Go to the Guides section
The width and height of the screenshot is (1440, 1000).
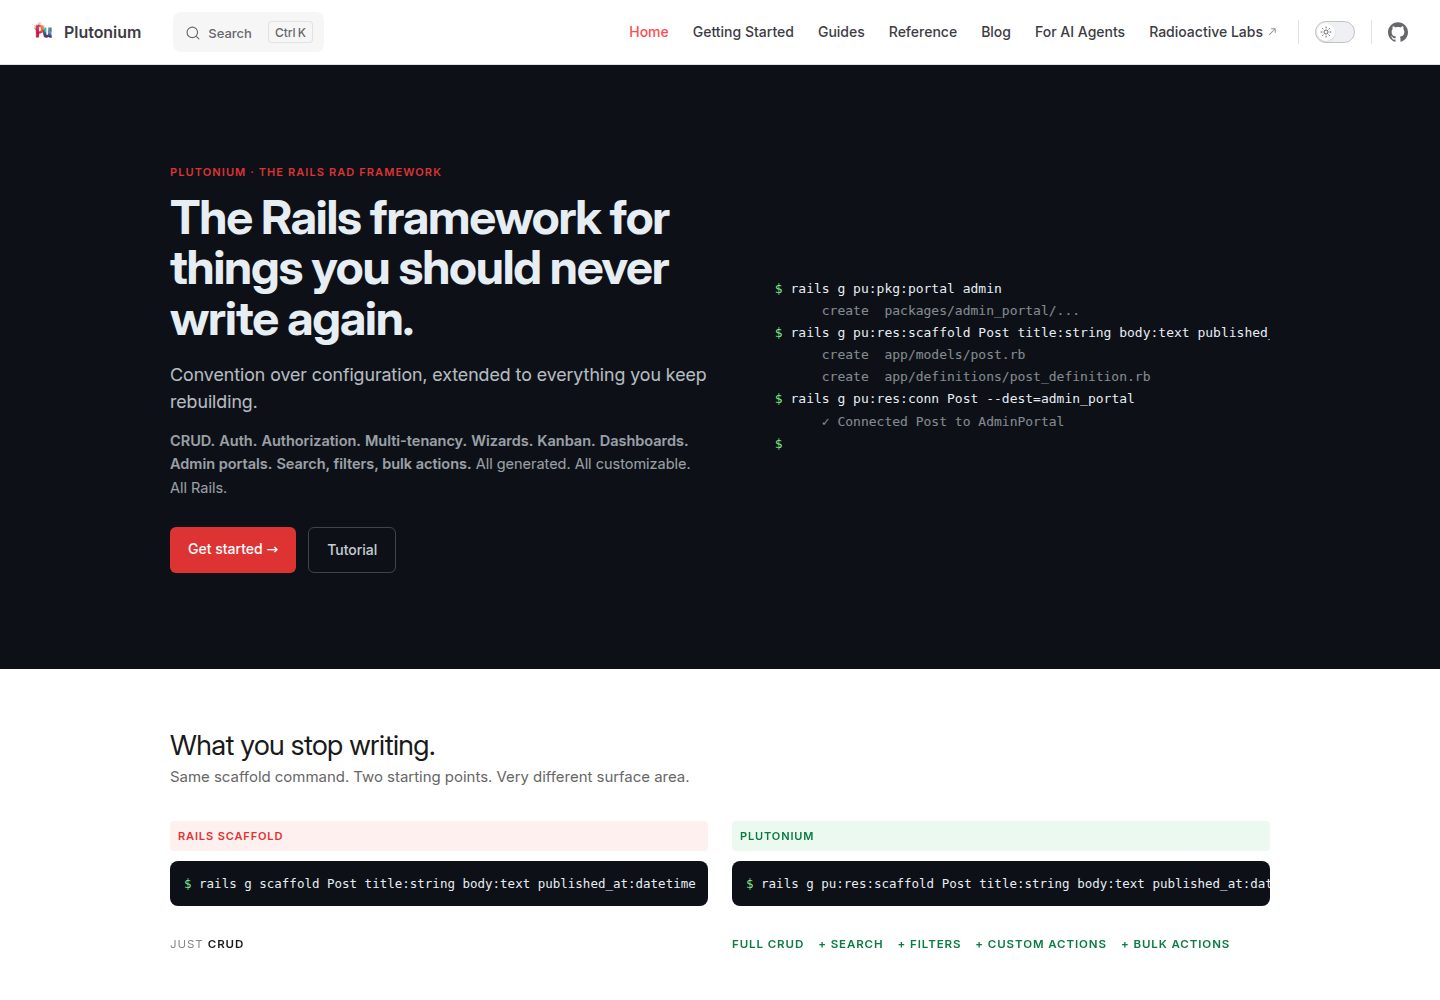click(x=841, y=32)
